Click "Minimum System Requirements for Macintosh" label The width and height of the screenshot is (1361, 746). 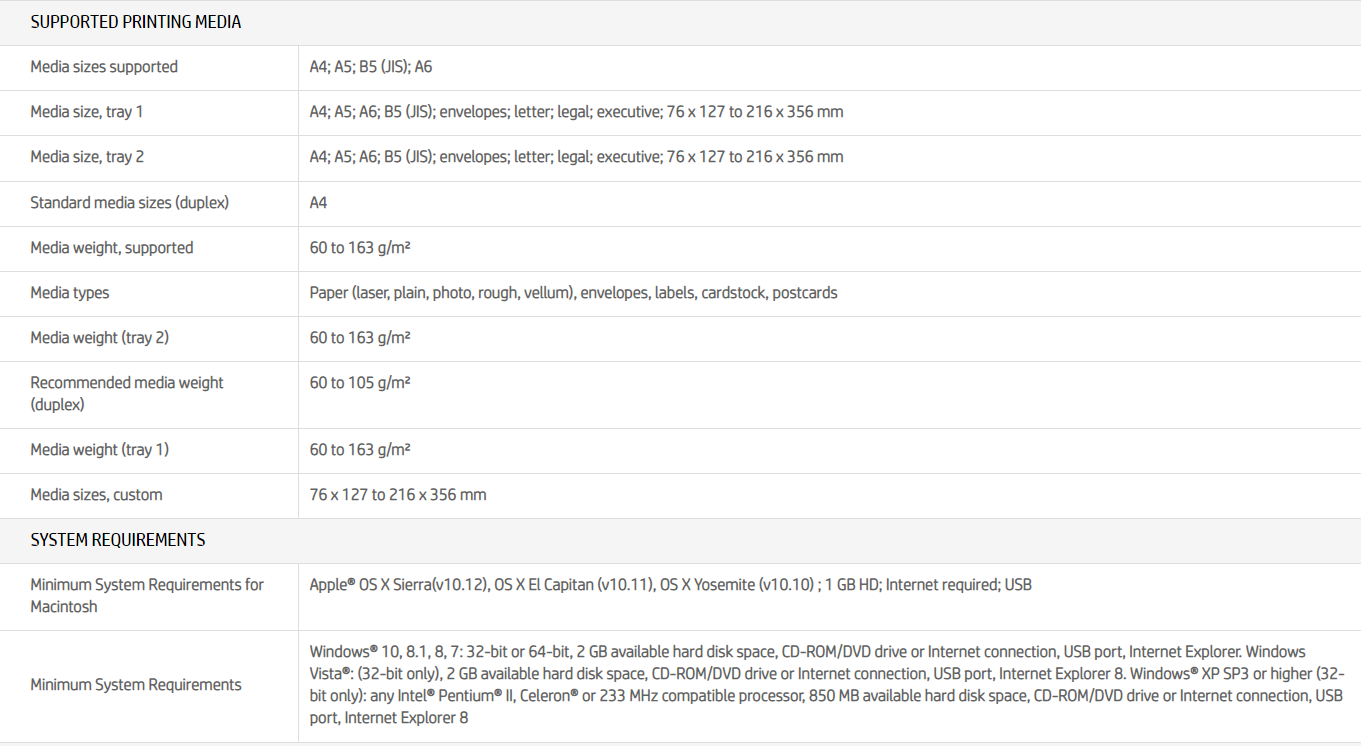147,595
